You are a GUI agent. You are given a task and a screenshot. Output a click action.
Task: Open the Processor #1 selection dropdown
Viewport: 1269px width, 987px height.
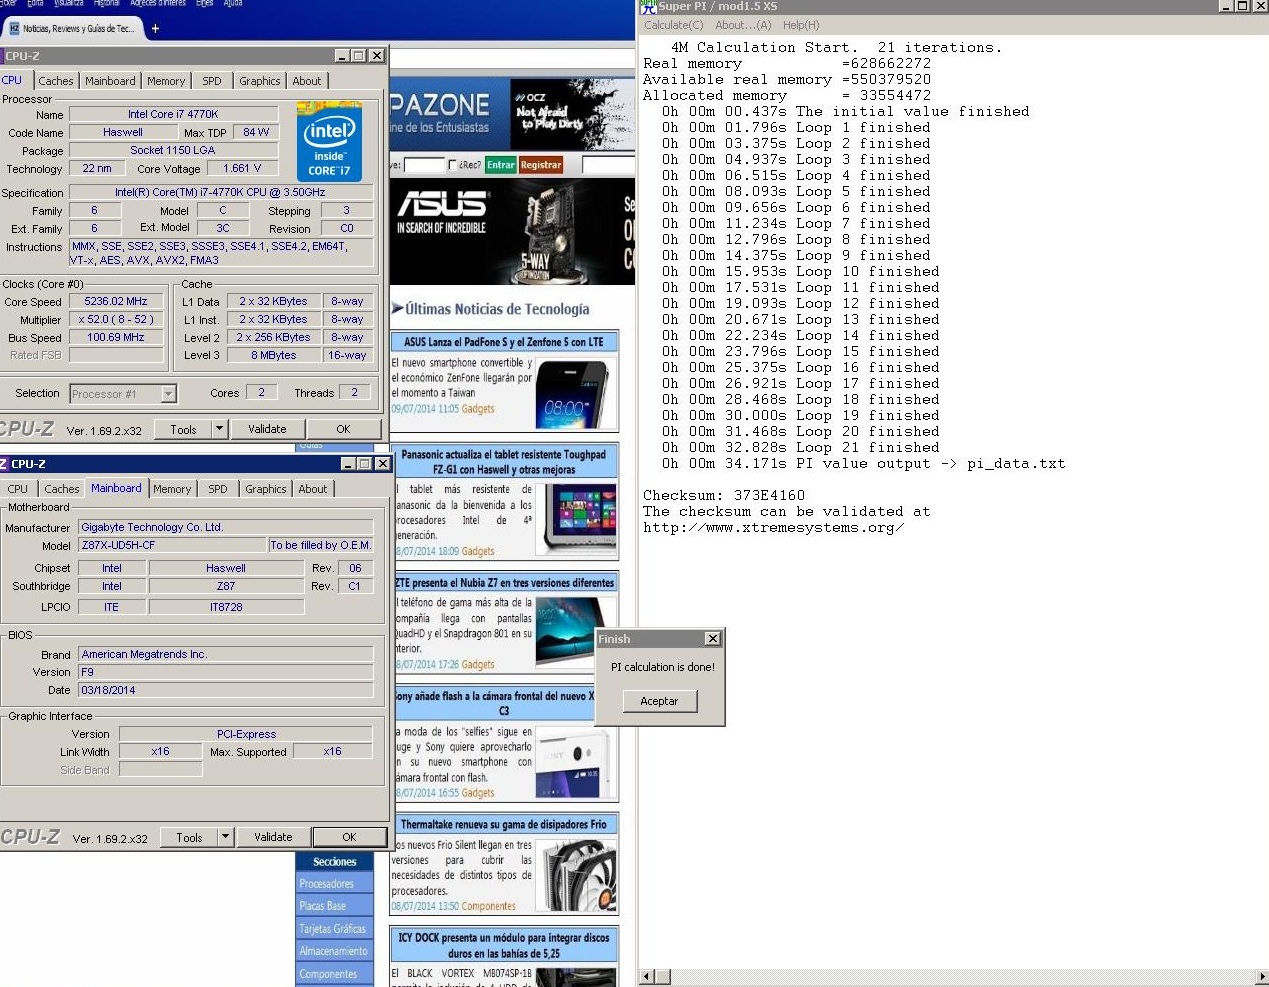pyautogui.click(x=168, y=394)
